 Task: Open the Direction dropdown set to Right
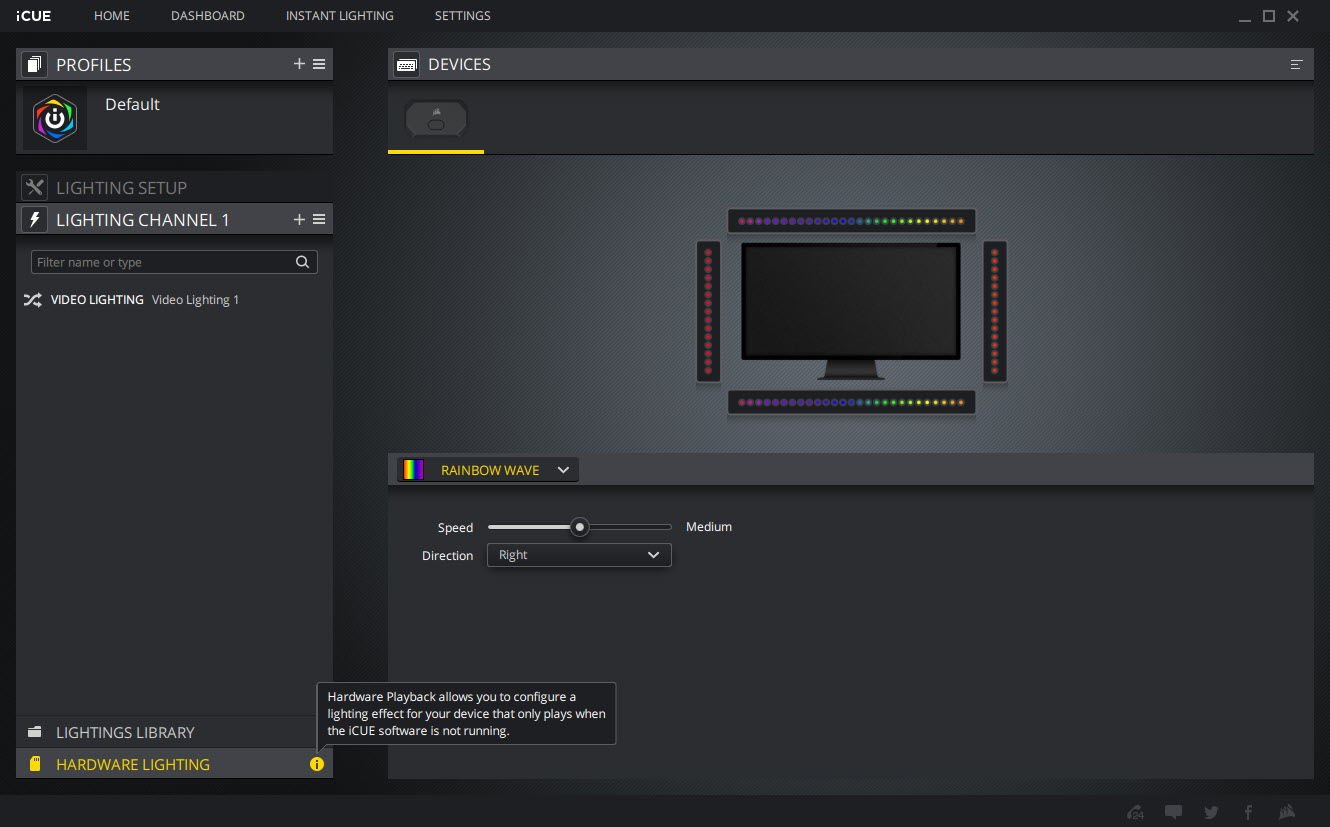(x=579, y=555)
